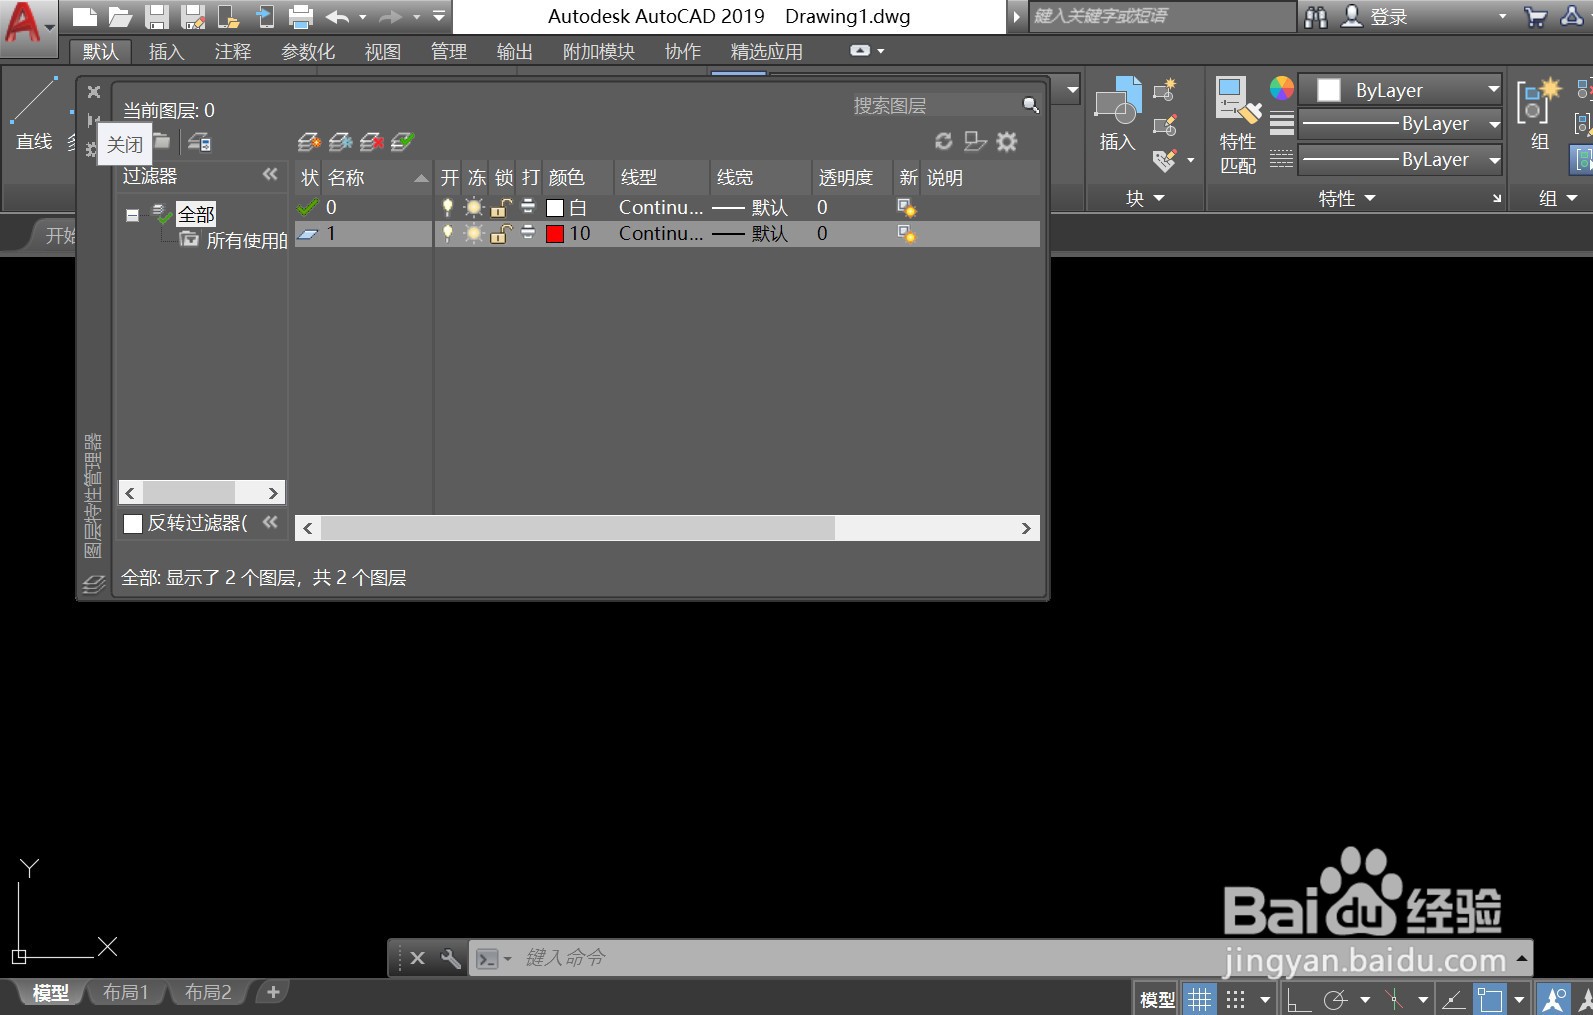Open a file with the folder icon

120,16
